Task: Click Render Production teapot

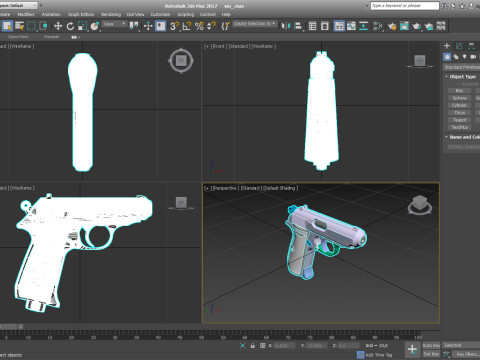Action: point(417,26)
